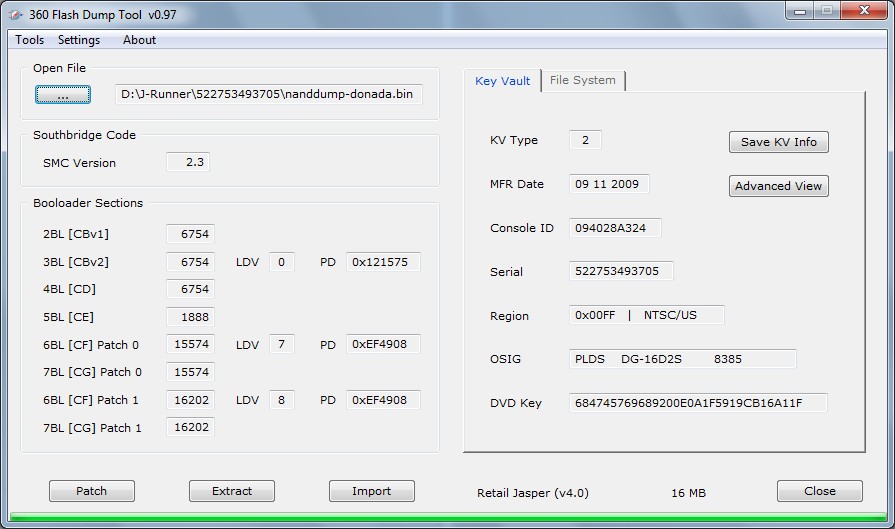Click the Save KV Info button

(779, 142)
